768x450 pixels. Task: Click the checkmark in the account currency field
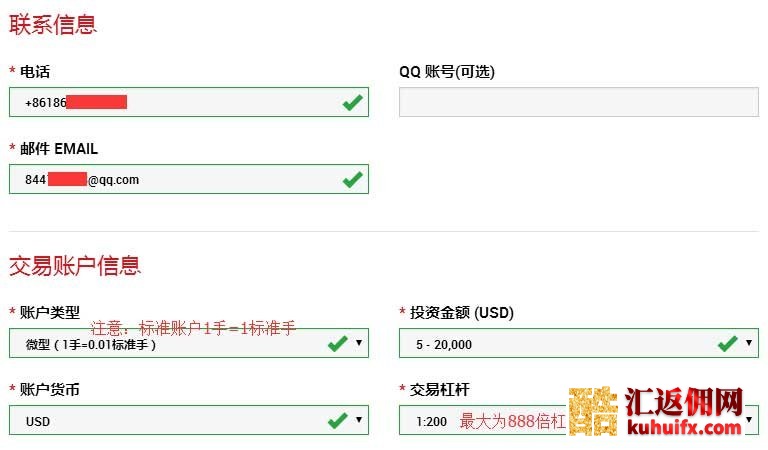click(x=337, y=421)
